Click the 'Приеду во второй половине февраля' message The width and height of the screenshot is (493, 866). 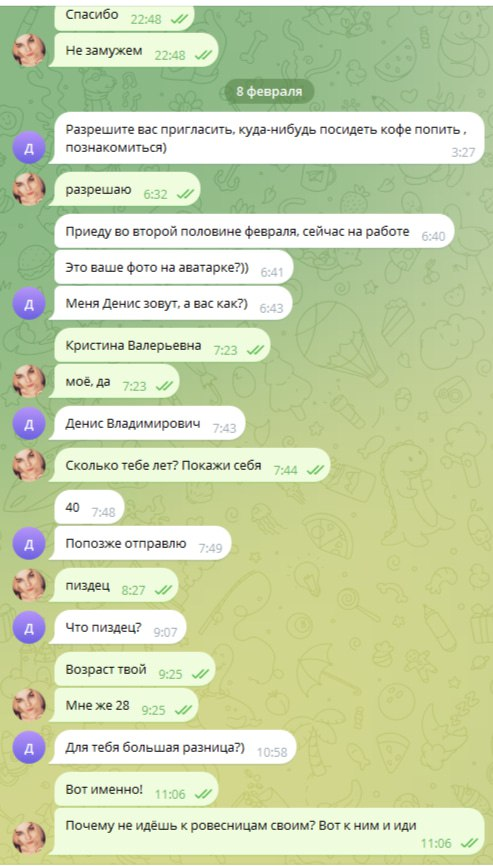click(x=254, y=231)
